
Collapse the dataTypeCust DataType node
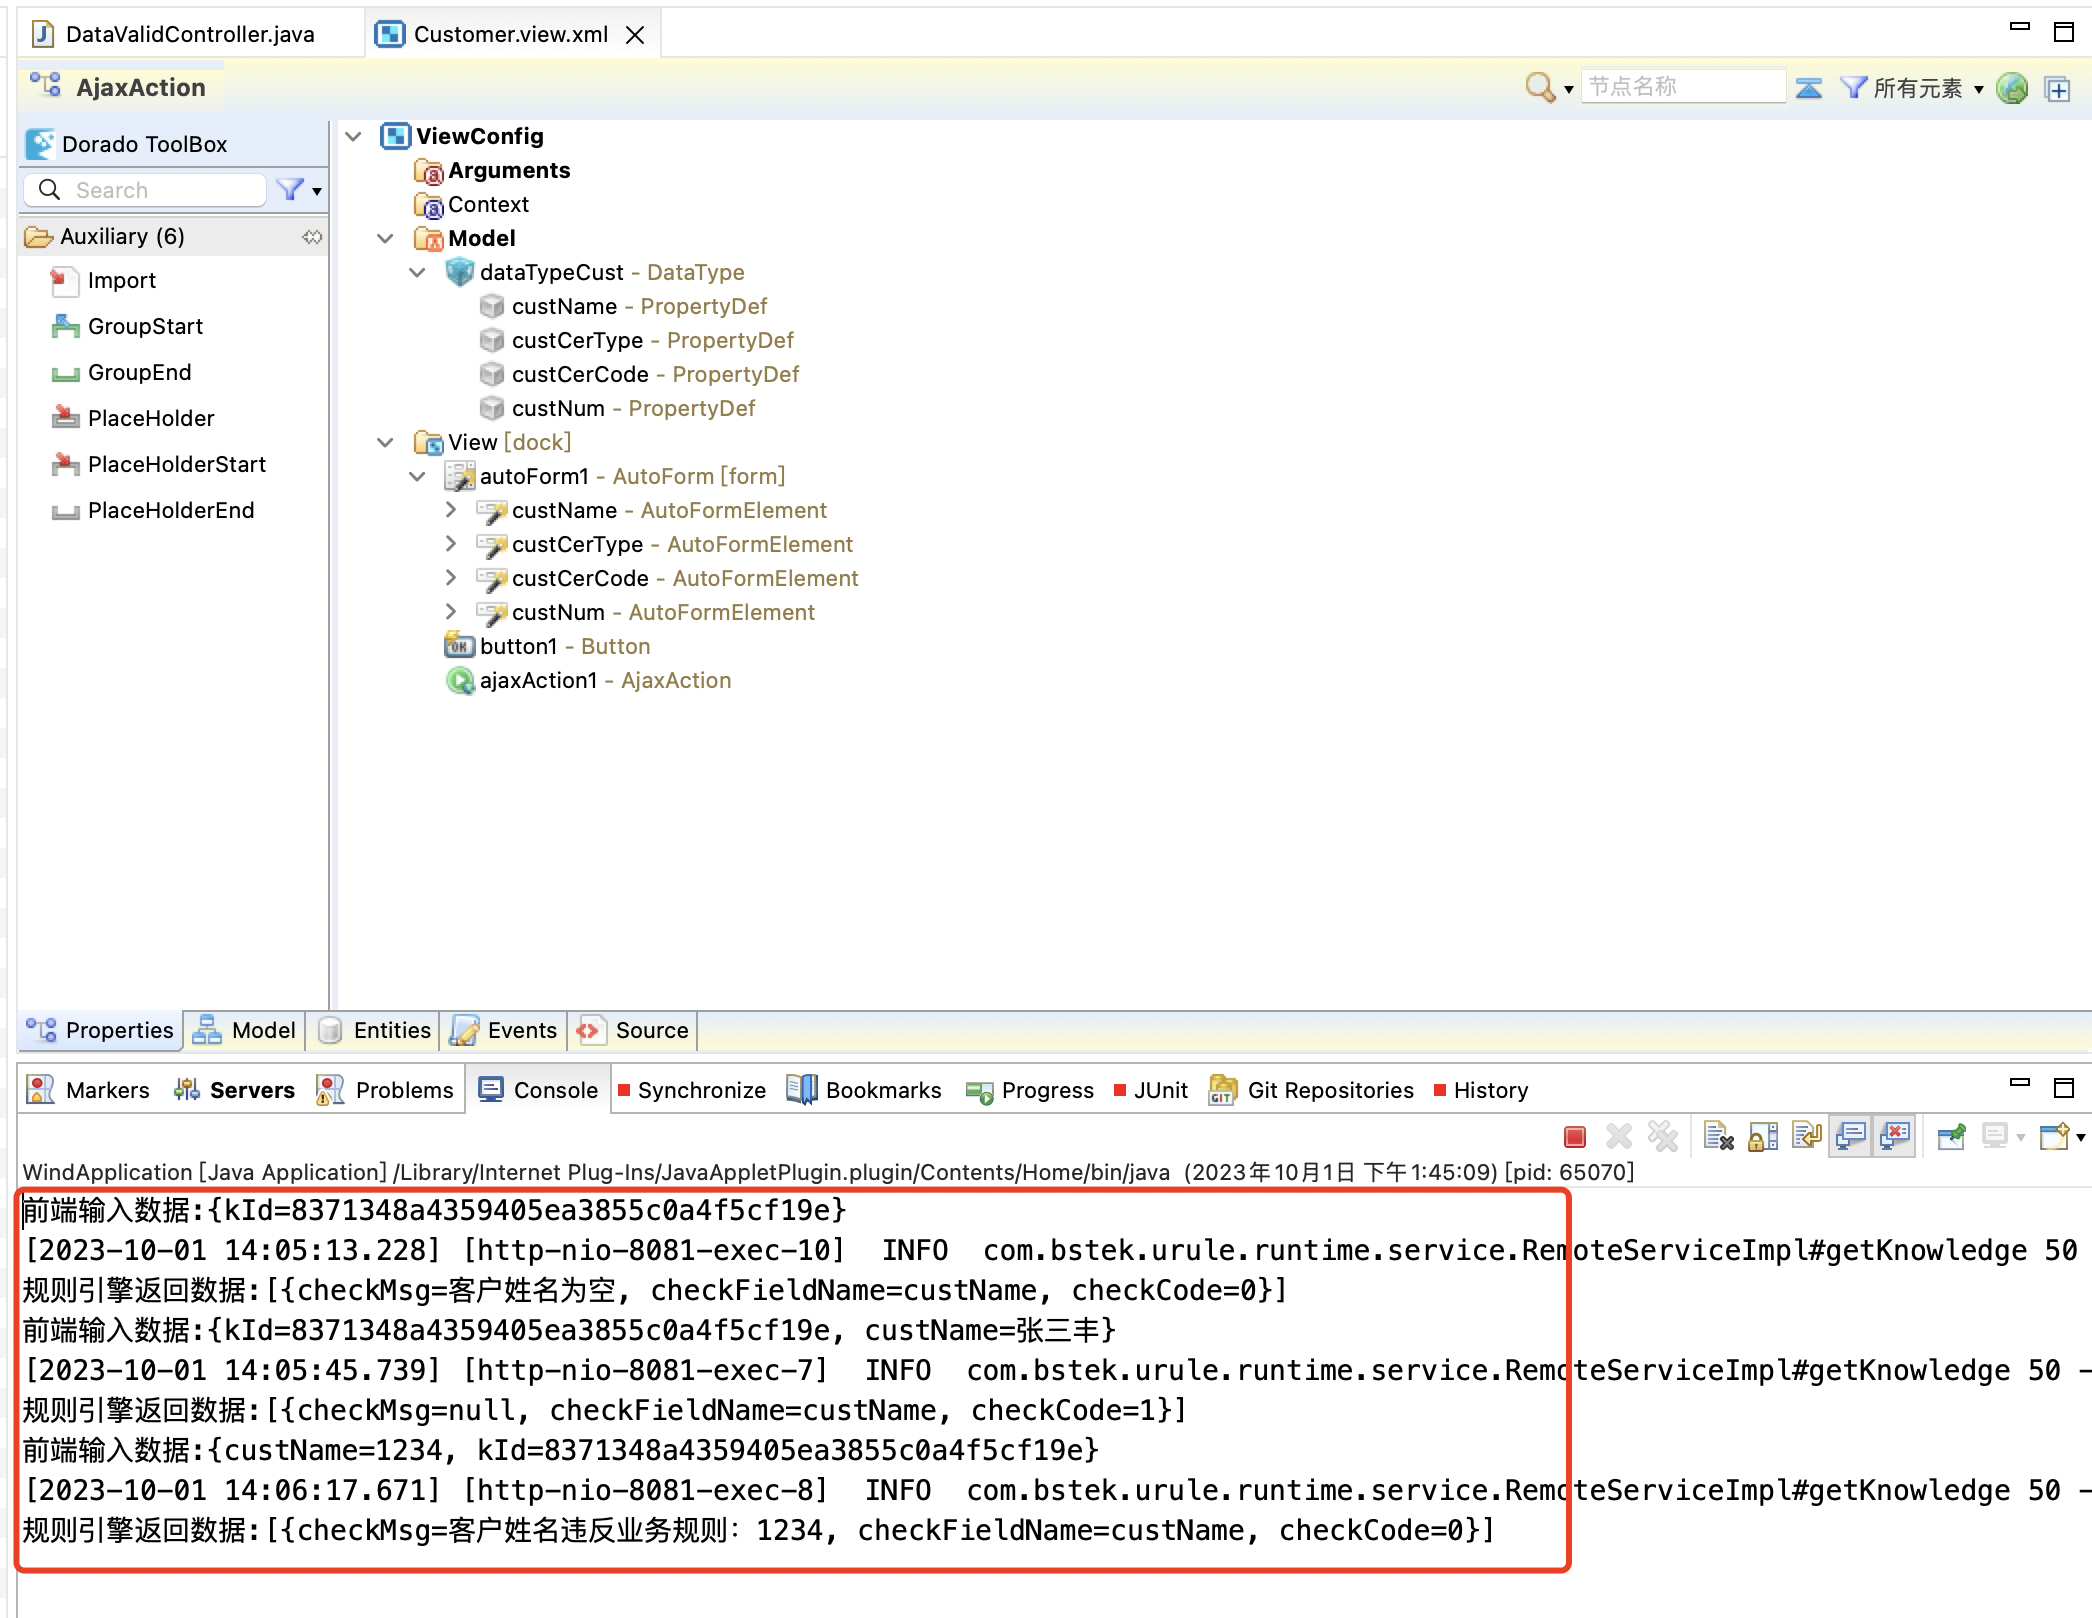point(418,272)
